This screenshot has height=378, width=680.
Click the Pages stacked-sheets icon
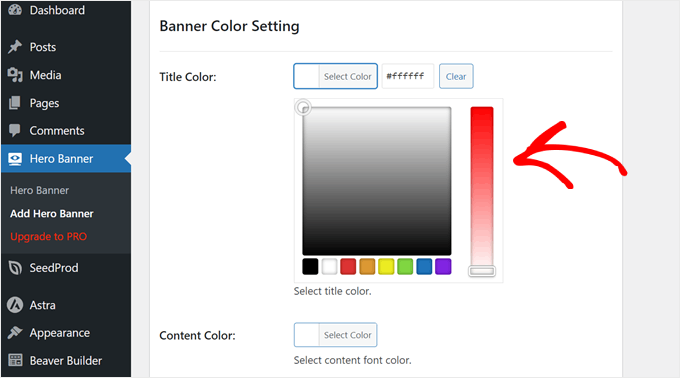(x=15, y=103)
